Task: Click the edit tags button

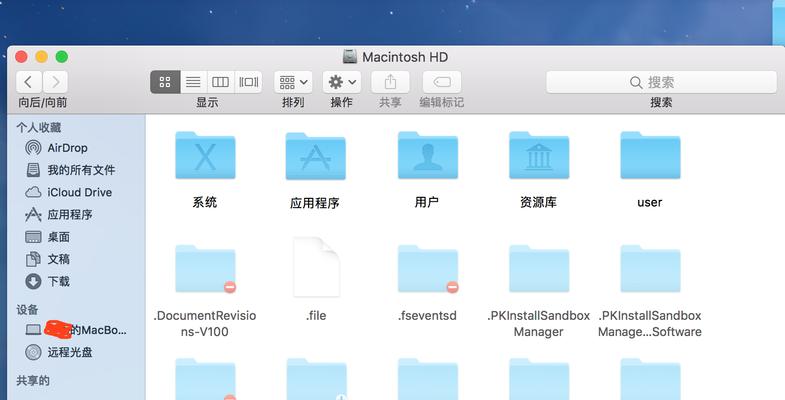Action: pyautogui.click(x=441, y=82)
